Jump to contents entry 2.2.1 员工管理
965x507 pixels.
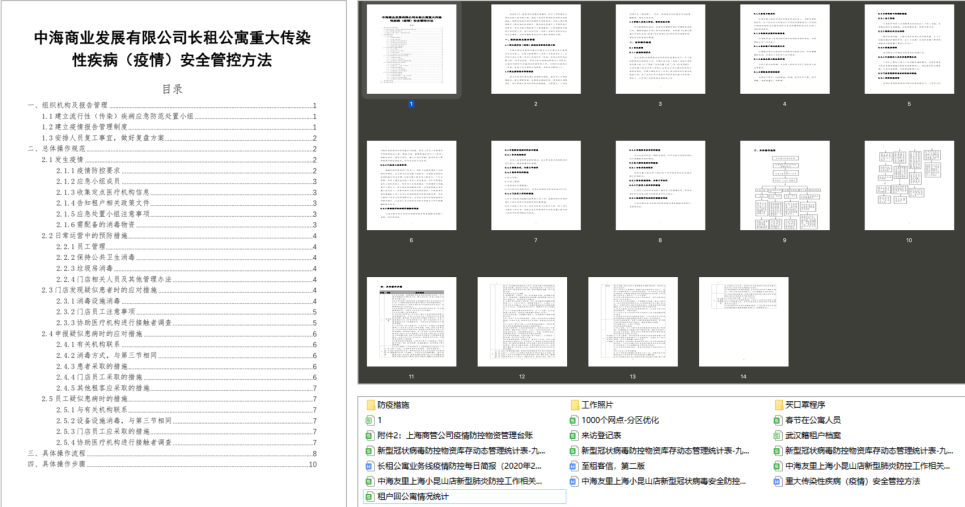tap(186, 247)
